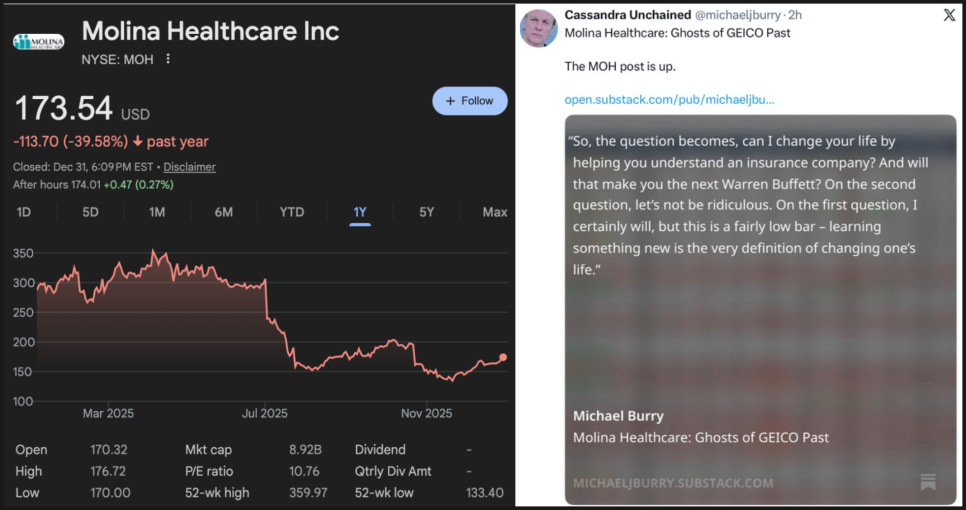Select the 5D chart range
This screenshot has width=966, height=510.
click(x=90, y=212)
